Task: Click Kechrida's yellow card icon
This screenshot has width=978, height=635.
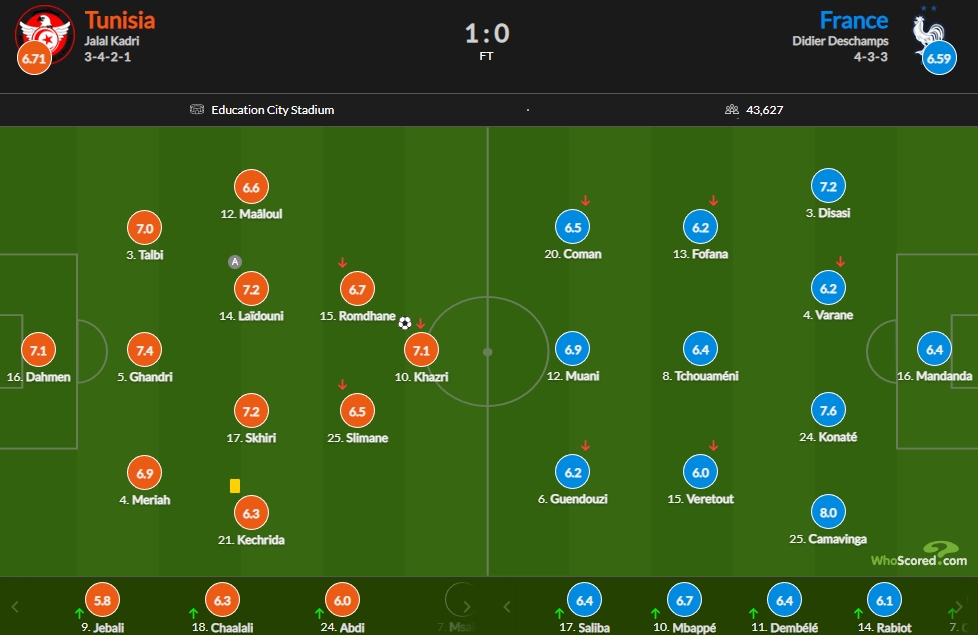Action: click(x=235, y=486)
